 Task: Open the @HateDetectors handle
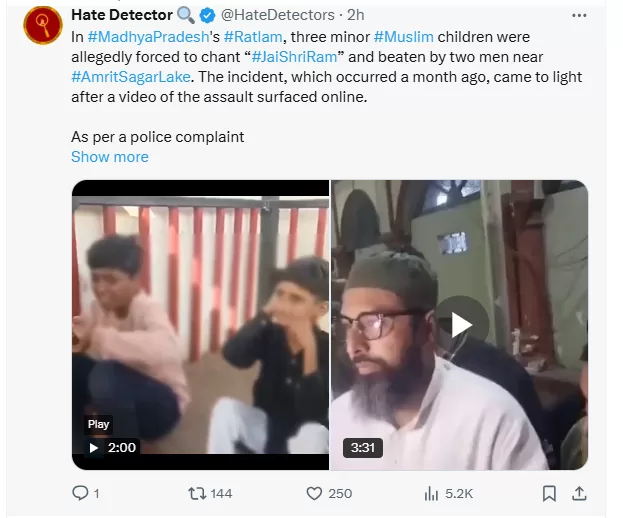(277, 15)
